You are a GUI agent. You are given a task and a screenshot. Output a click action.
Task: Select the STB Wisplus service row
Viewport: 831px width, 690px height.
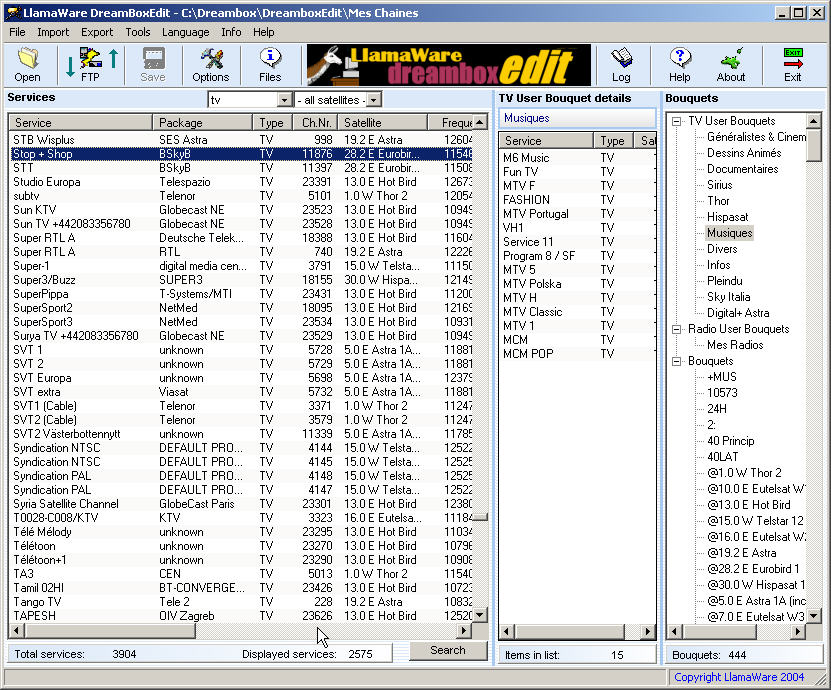click(241, 140)
